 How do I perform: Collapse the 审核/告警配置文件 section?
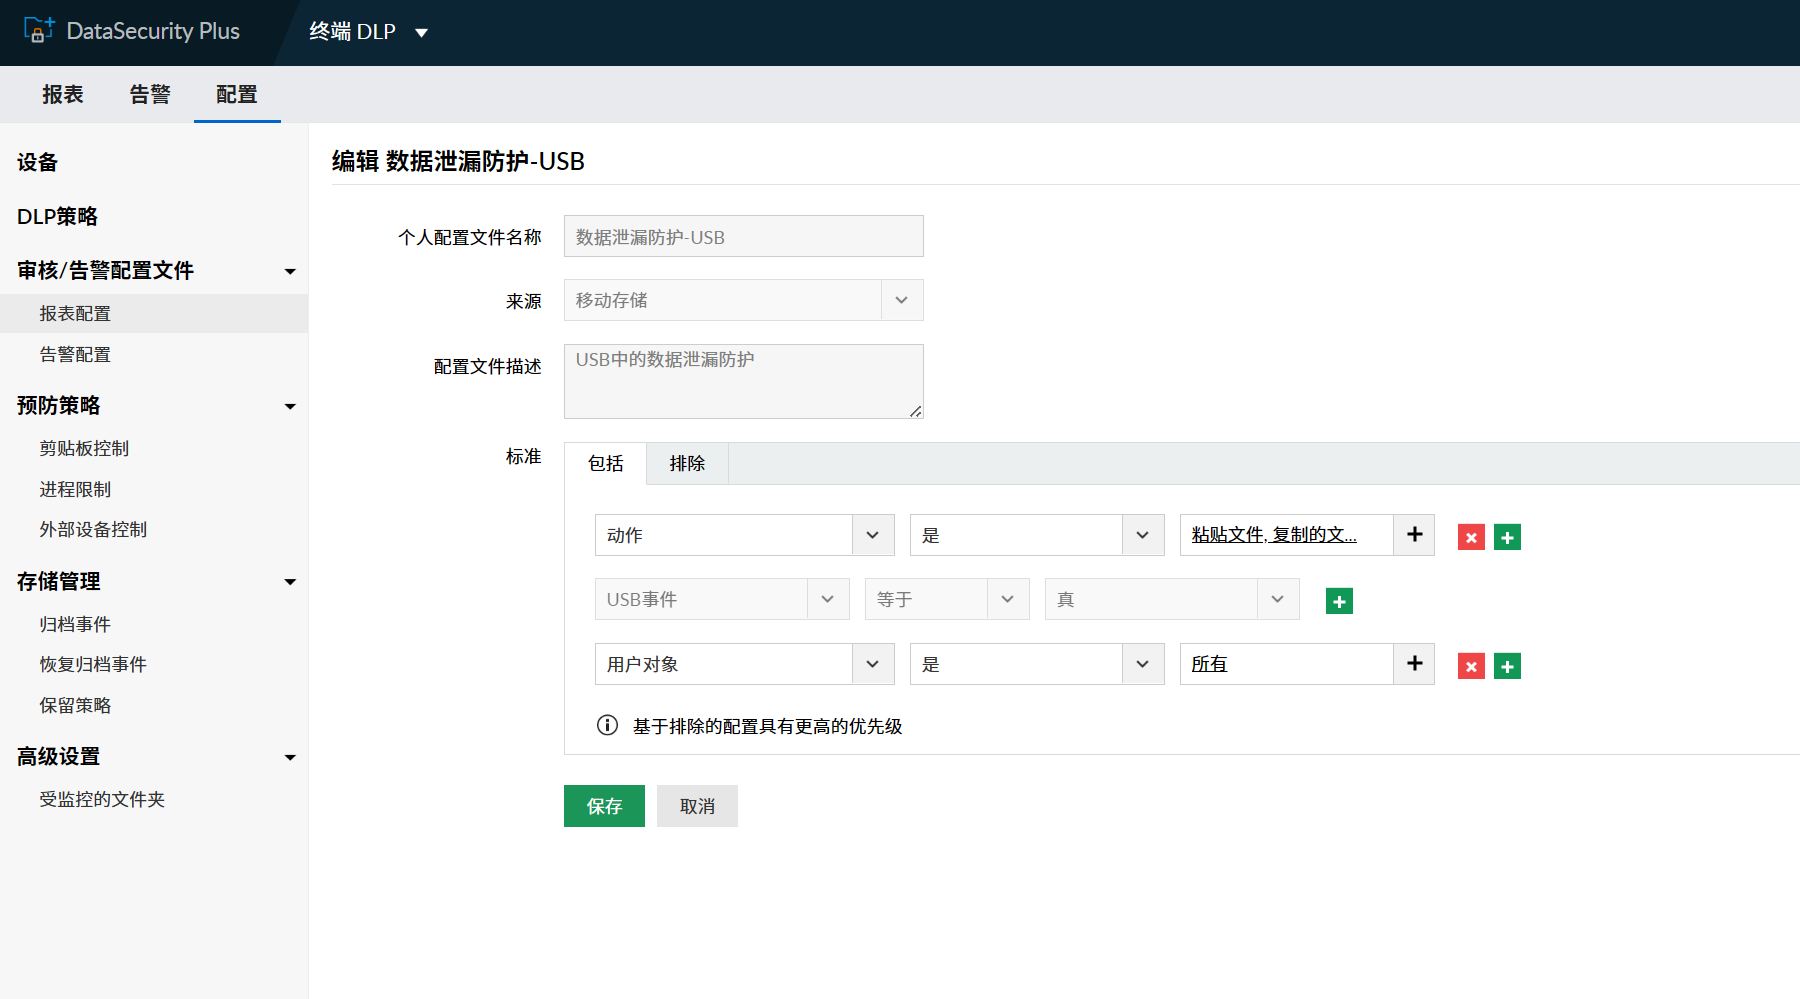(290, 271)
